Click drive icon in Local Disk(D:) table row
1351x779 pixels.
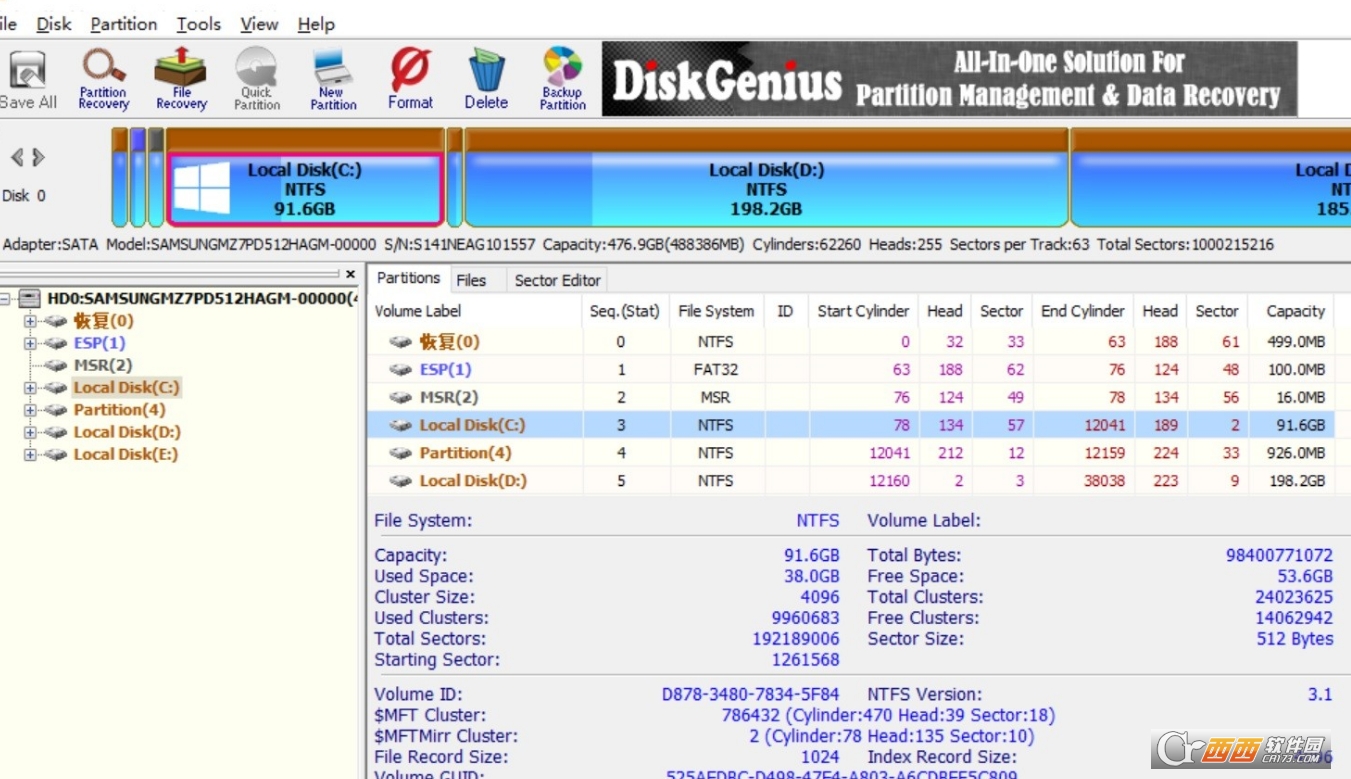pos(401,481)
